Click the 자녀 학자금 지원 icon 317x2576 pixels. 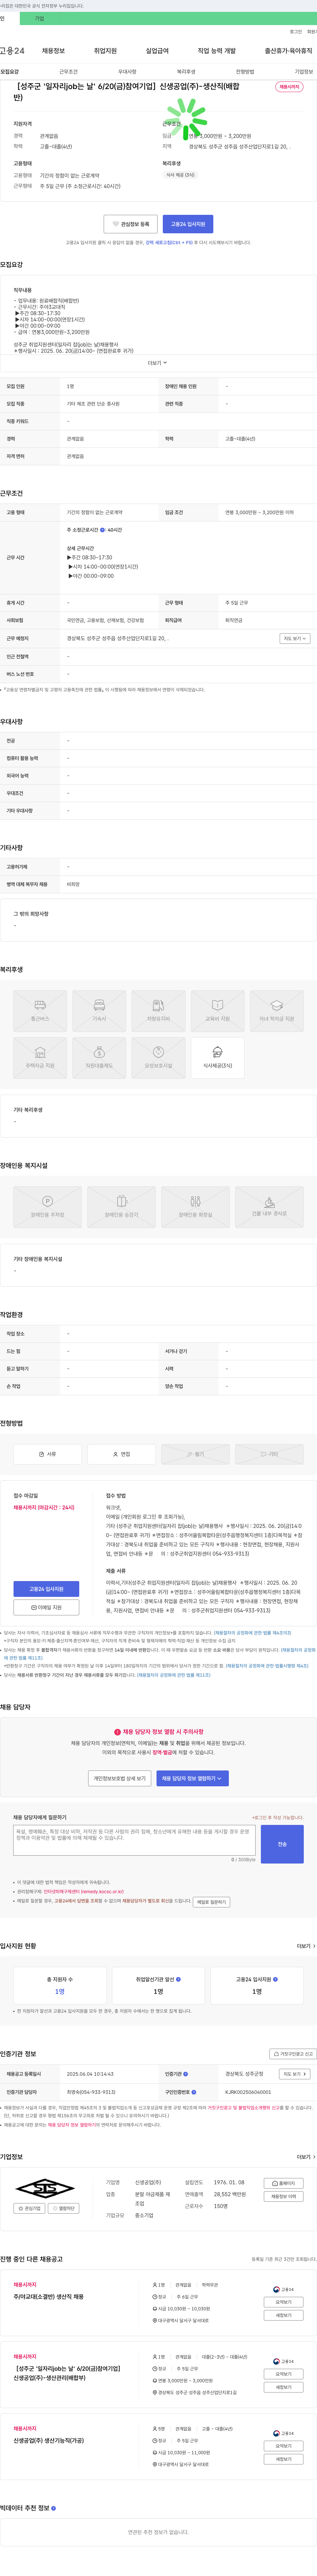coord(277,1011)
